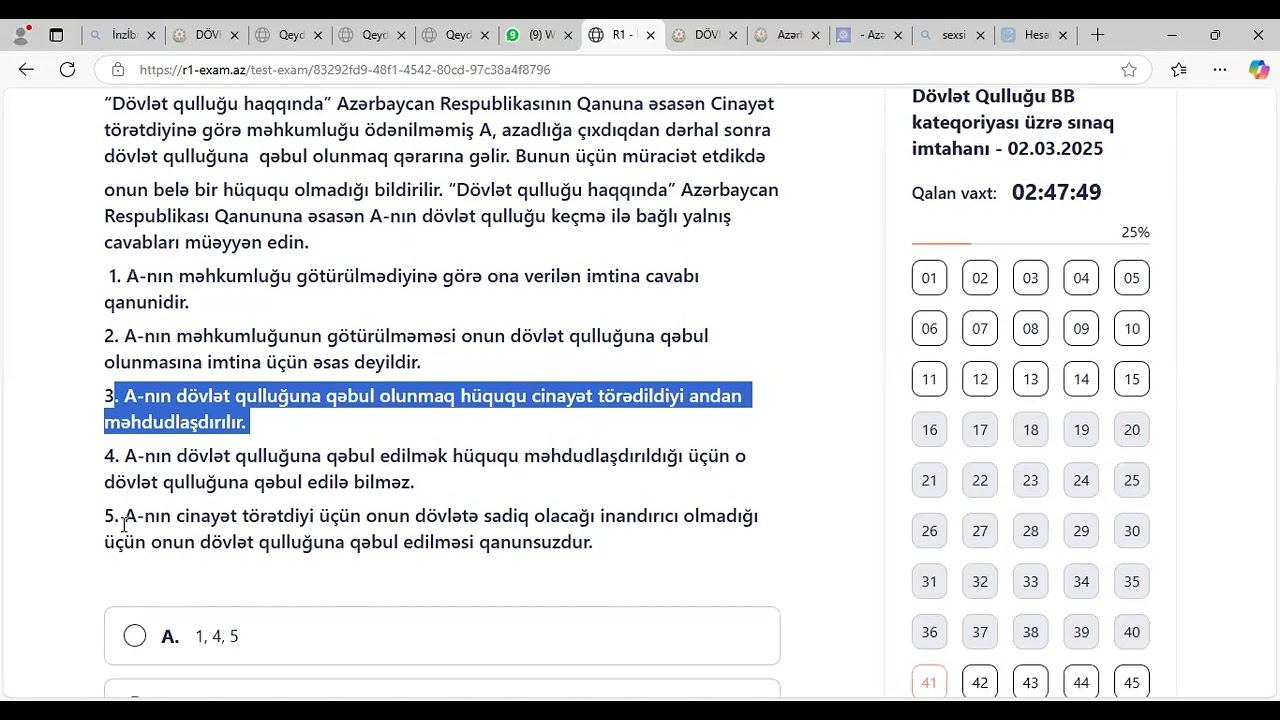This screenshot has width=1280, height=720.
Task: Close the active R1 tab
Action: 651,35
